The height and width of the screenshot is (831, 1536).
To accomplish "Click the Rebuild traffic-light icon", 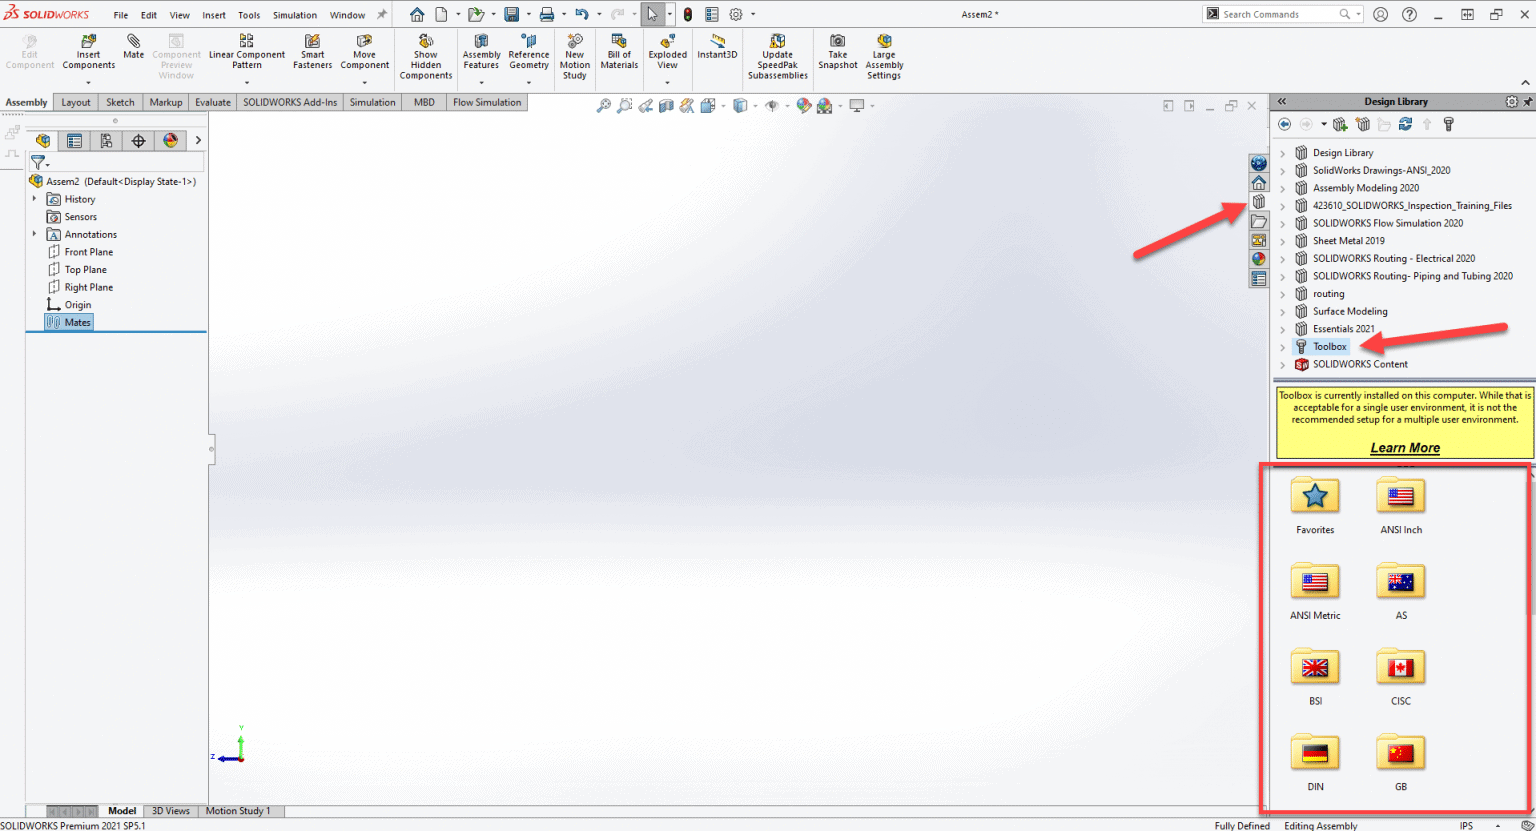I will click(688, 14).
